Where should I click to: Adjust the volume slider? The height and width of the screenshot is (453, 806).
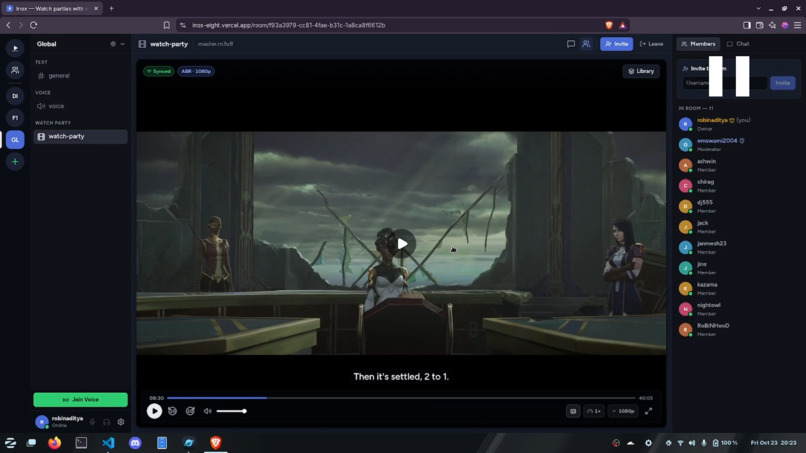click(231, 411)
